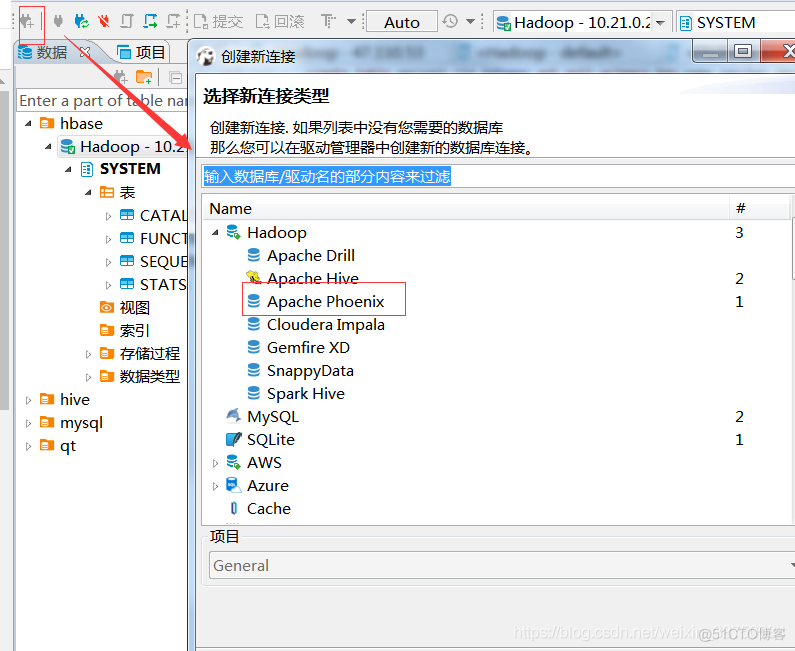Image resolution: width=795 pixels, height=651 pixels.
Task: Select Apache Hive driver
Action: 313,278
